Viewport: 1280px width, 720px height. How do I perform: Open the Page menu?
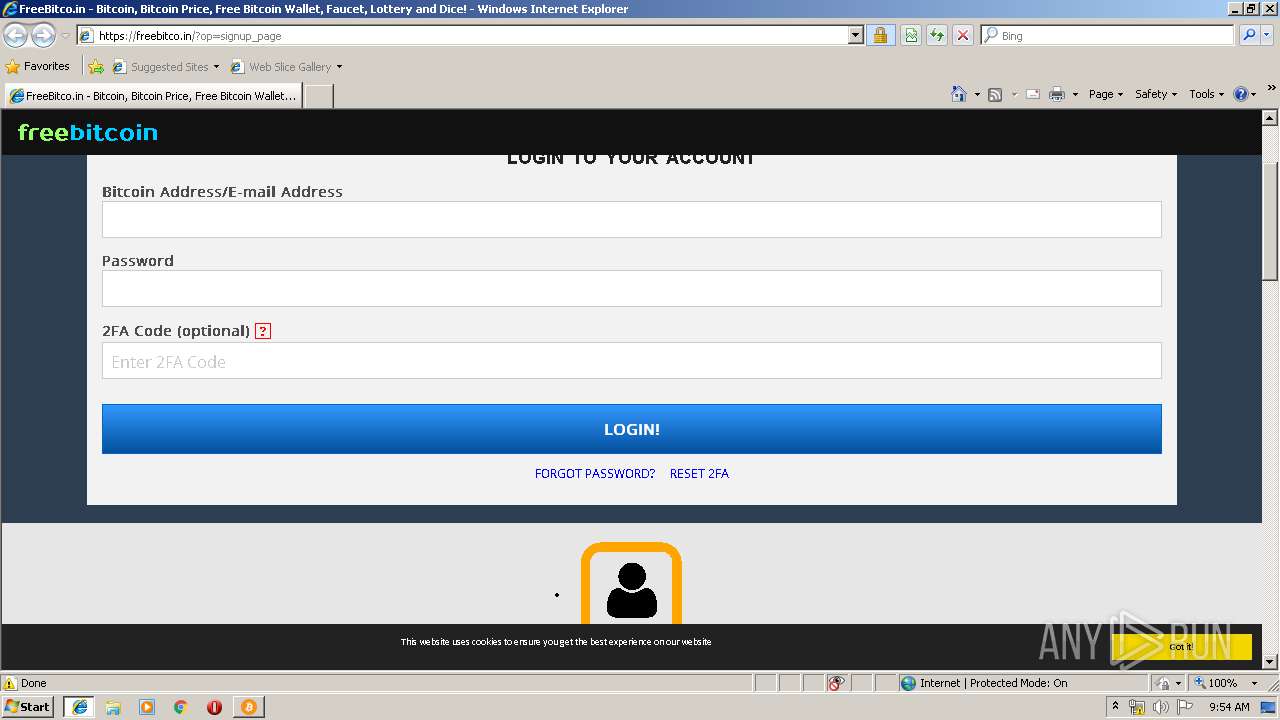click(x=1106, y=94)
